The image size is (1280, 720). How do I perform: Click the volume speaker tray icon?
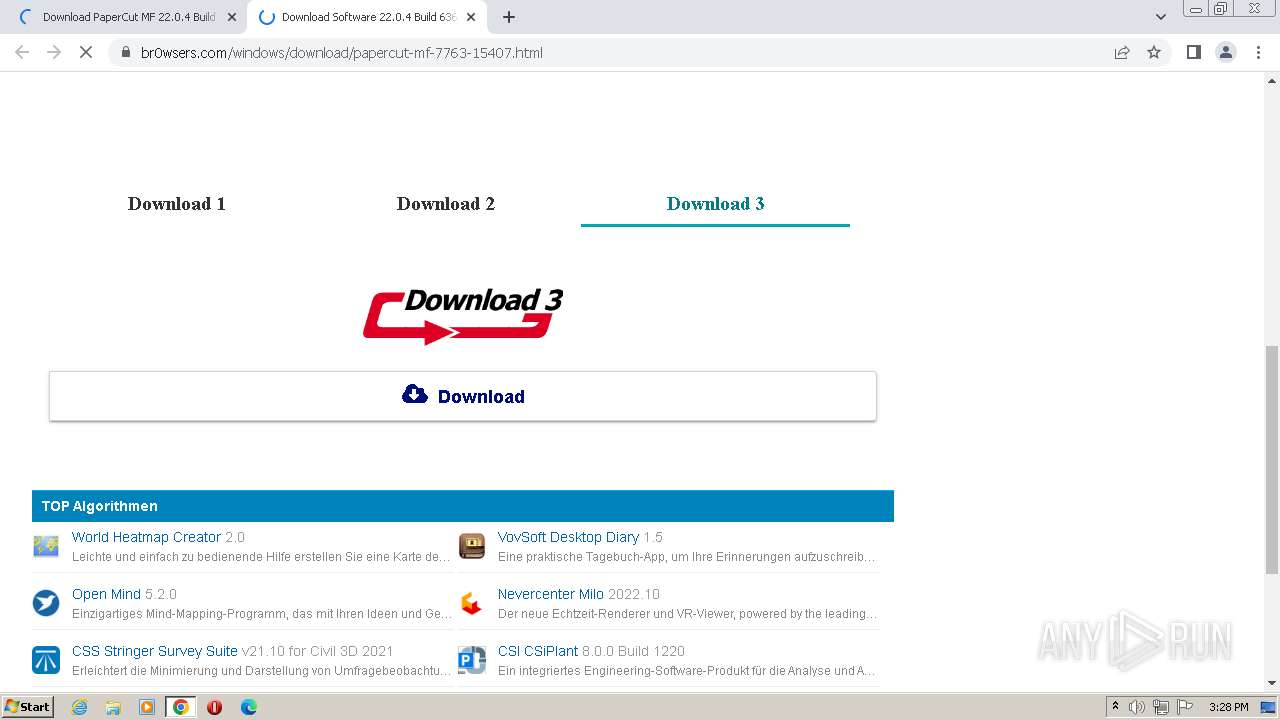pos(1137,707)
